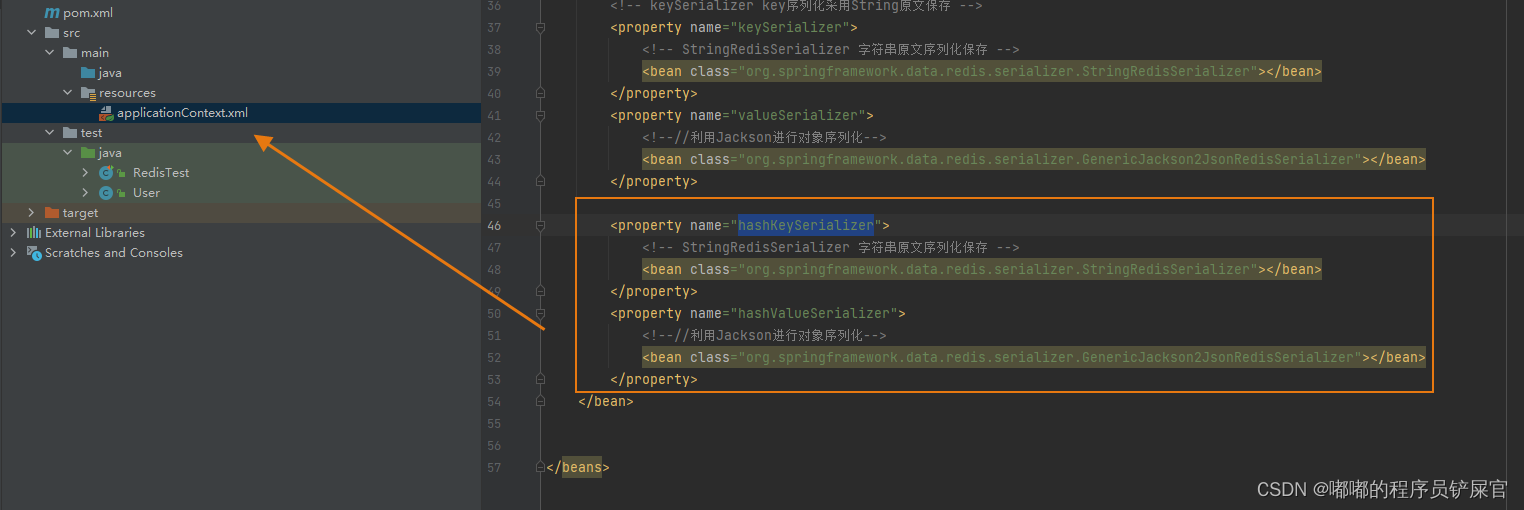1524x510 pixels.
Task: Click the fold end marker at line 53
Action: [x=541, y=380]
